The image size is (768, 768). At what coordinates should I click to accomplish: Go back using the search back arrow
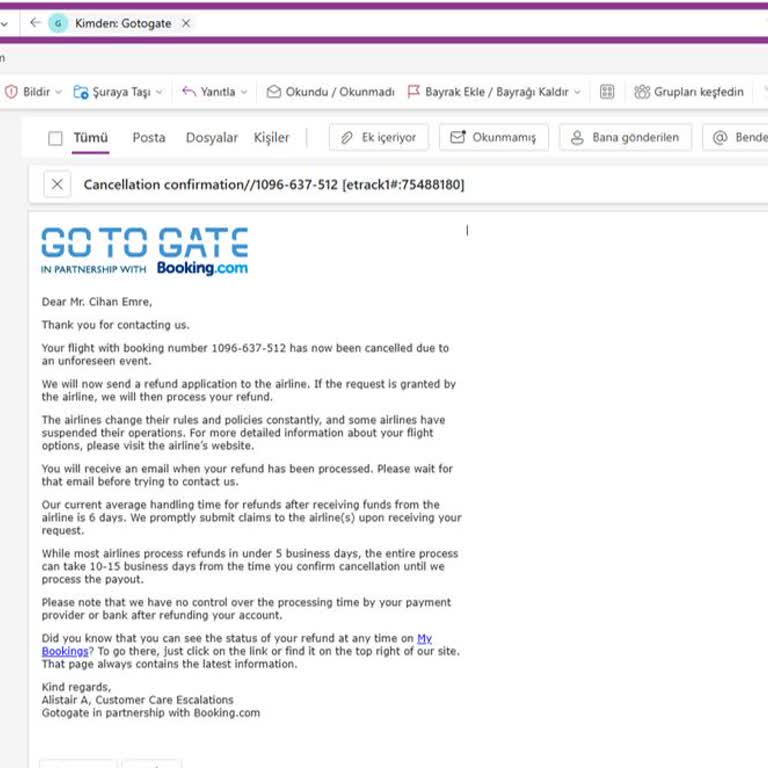click(35, 23)
